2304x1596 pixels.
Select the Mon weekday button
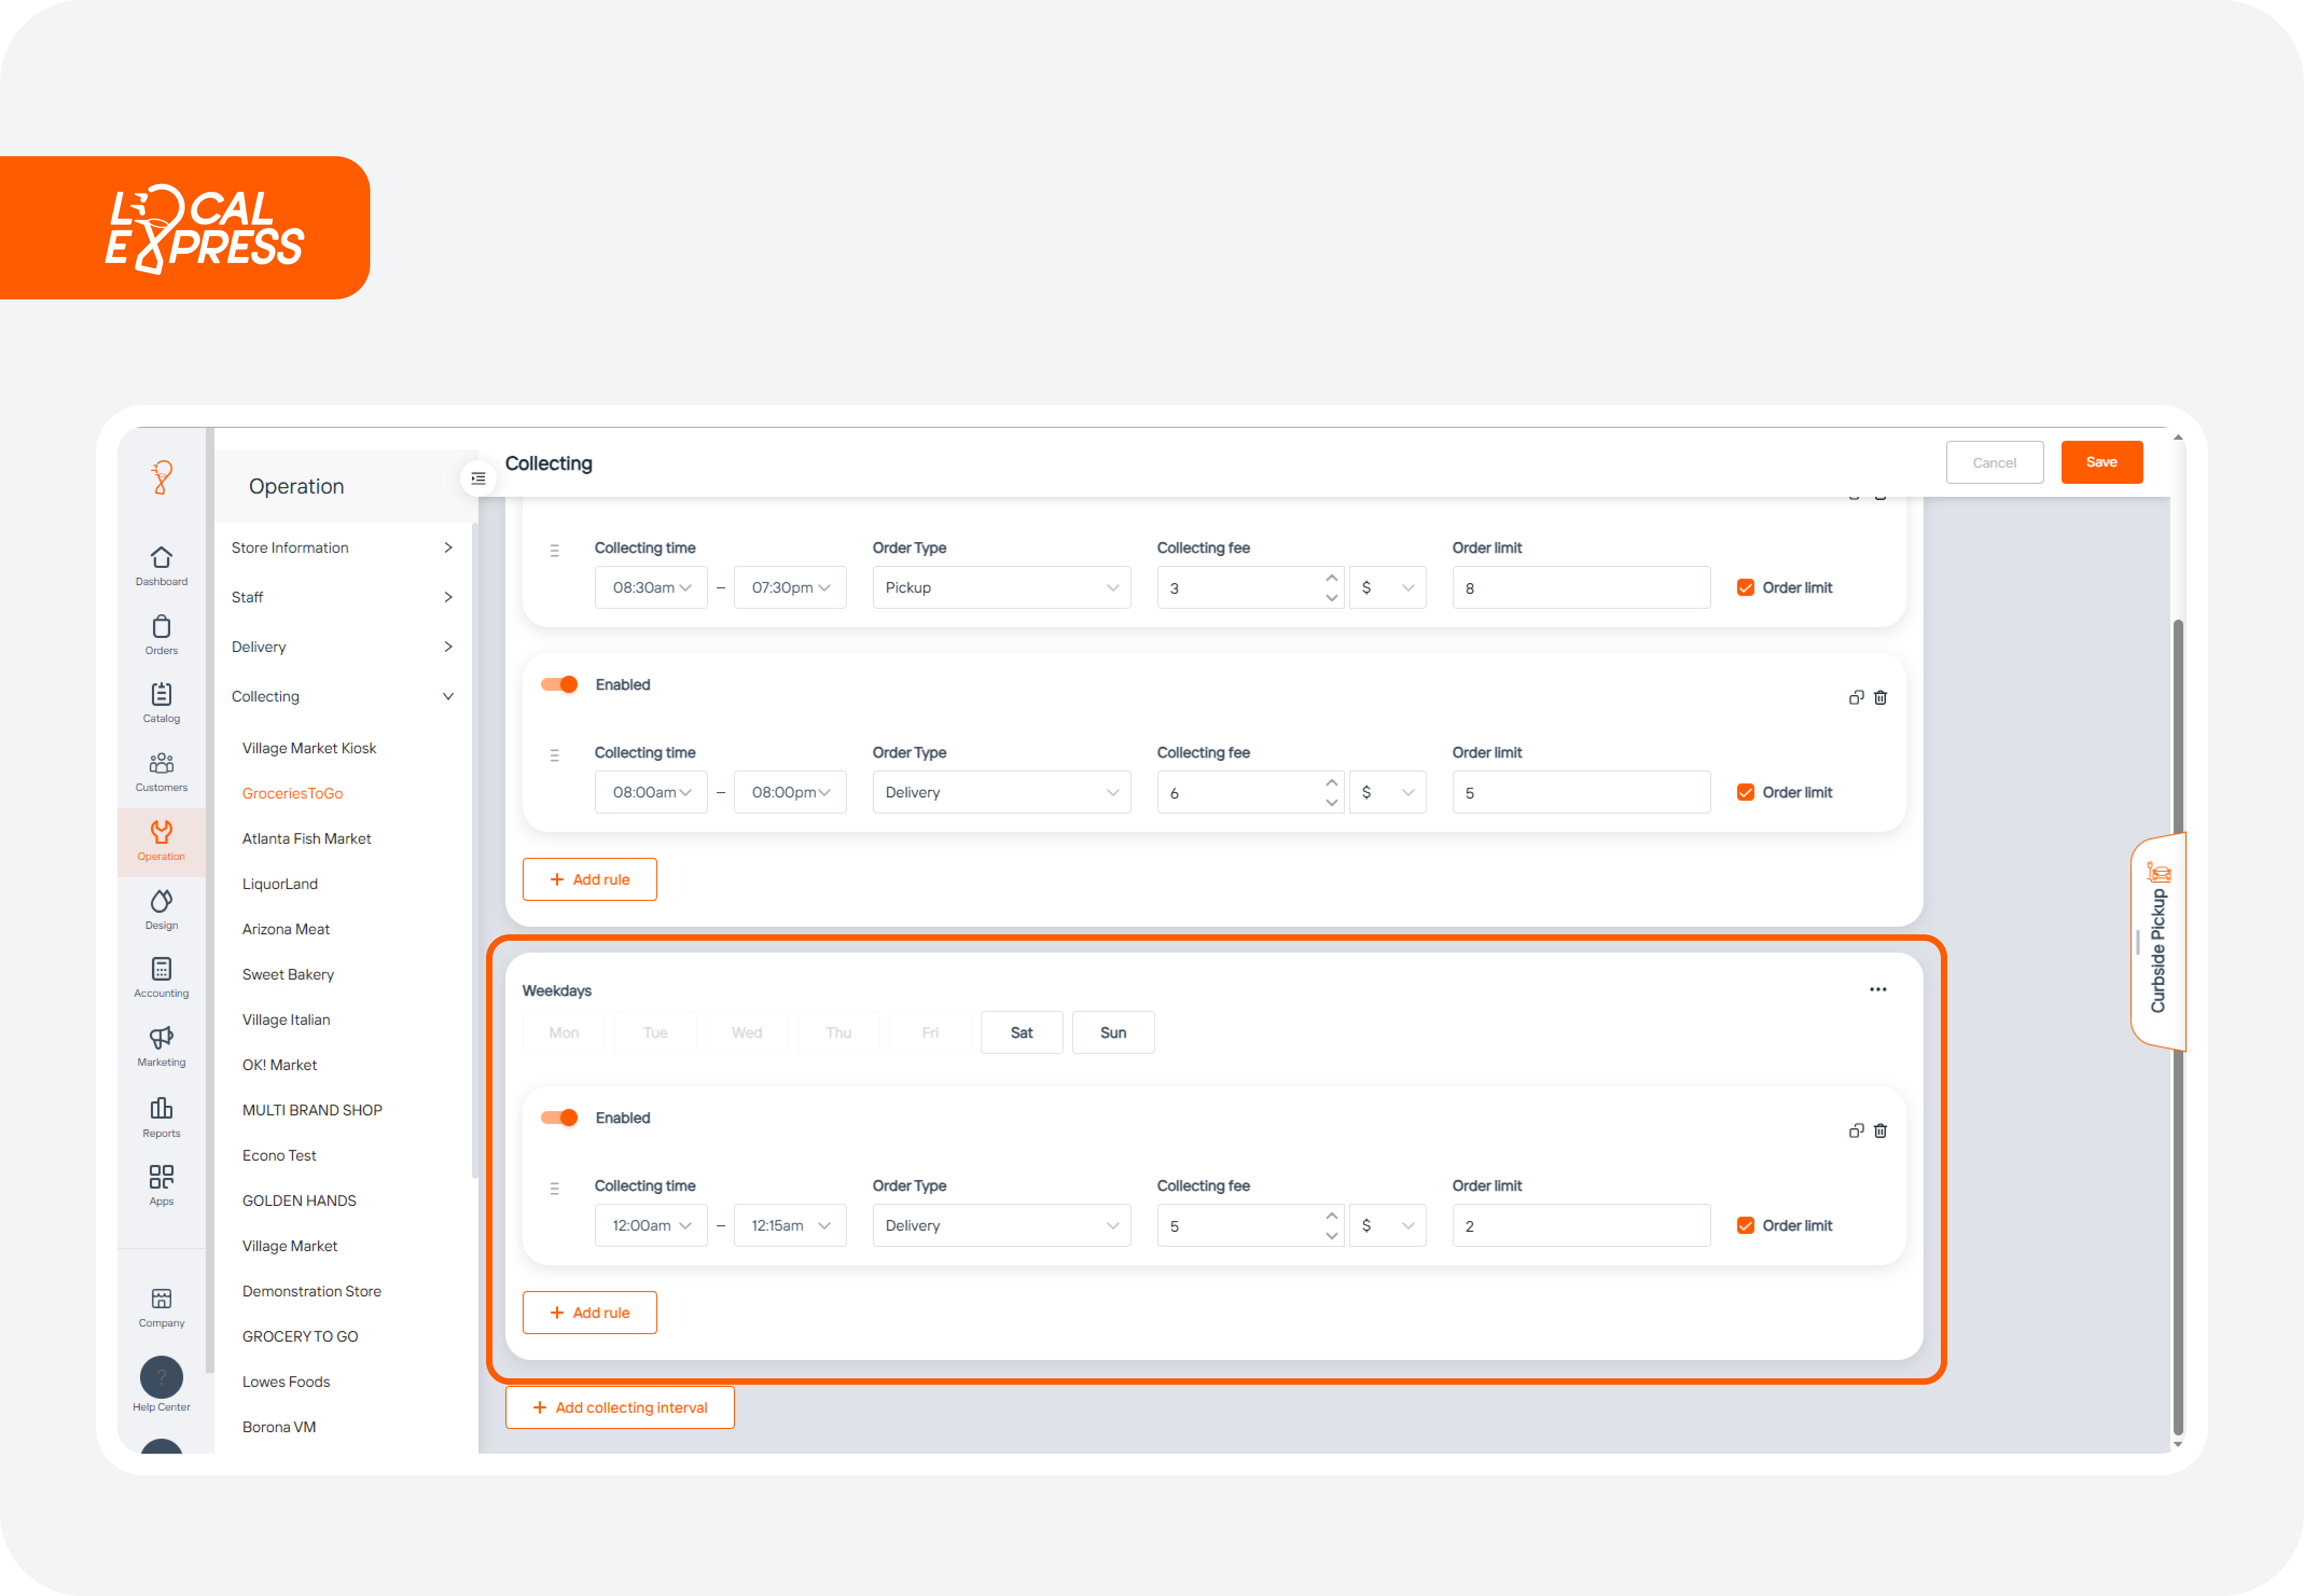564,1032
